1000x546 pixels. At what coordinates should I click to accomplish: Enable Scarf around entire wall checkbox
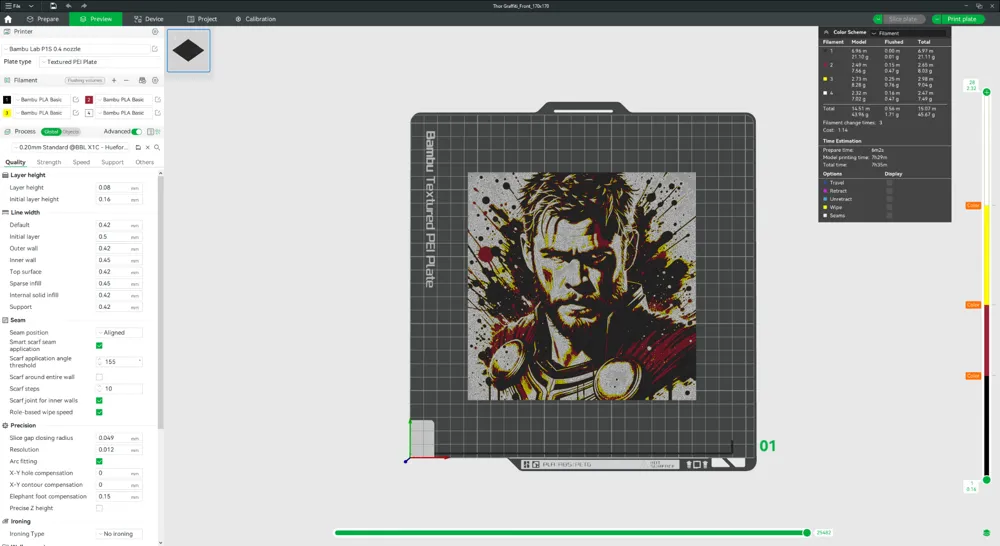(99, 377)
